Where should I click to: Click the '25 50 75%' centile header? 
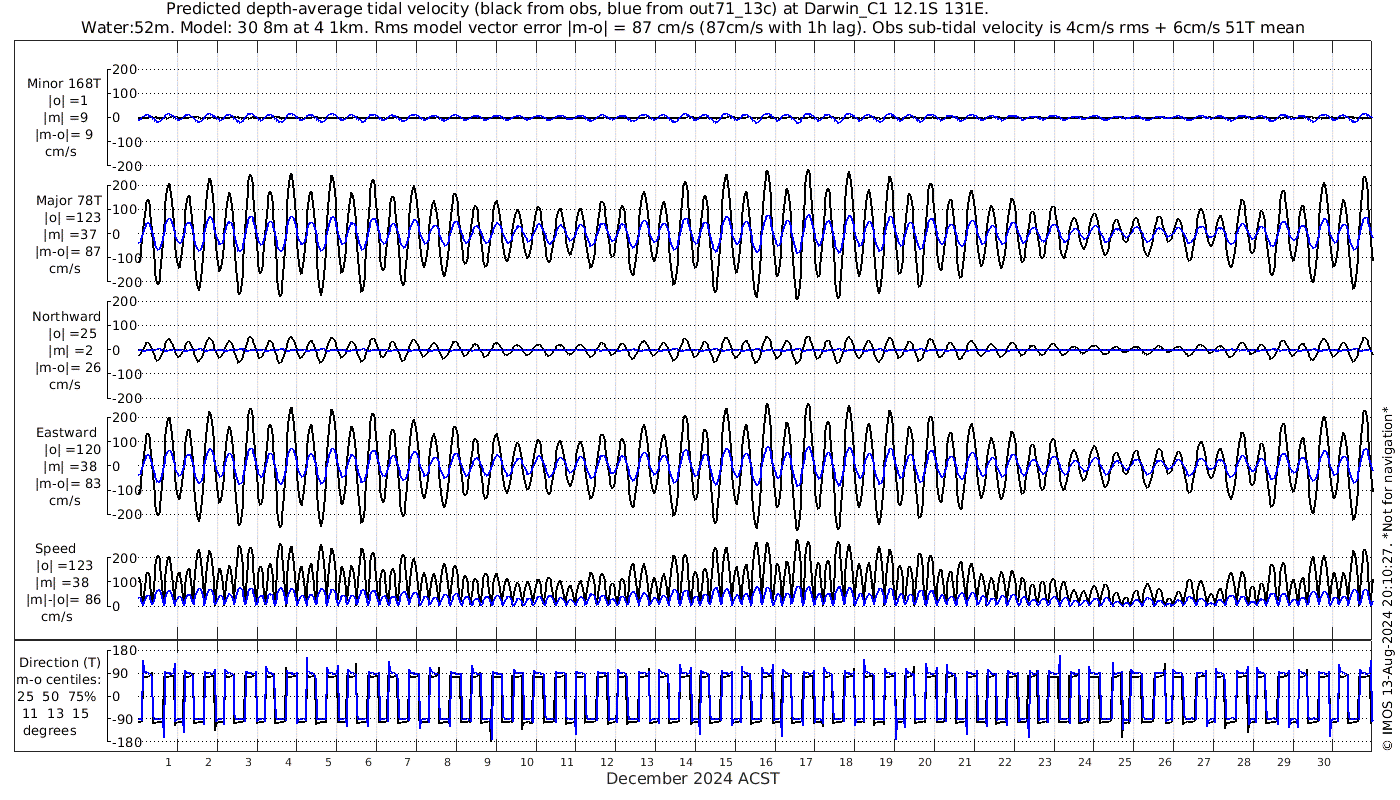coord(59,697)
